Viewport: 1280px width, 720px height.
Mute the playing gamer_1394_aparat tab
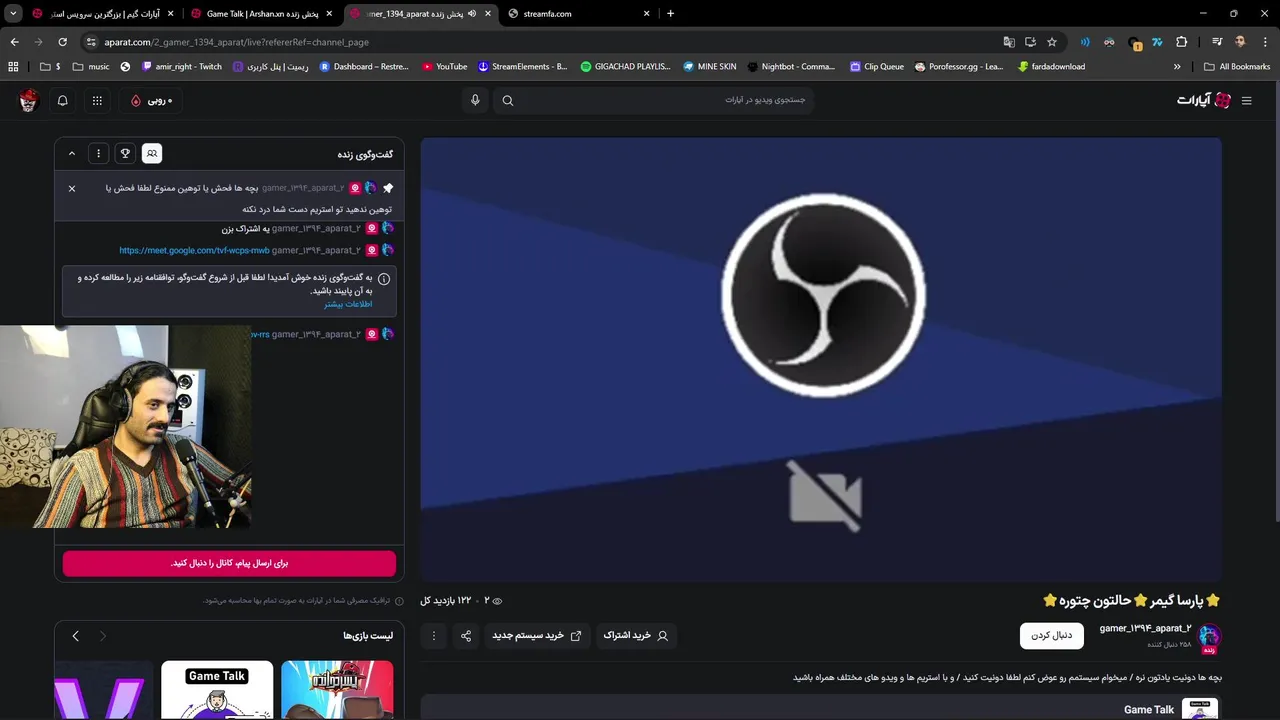[471, 14]
